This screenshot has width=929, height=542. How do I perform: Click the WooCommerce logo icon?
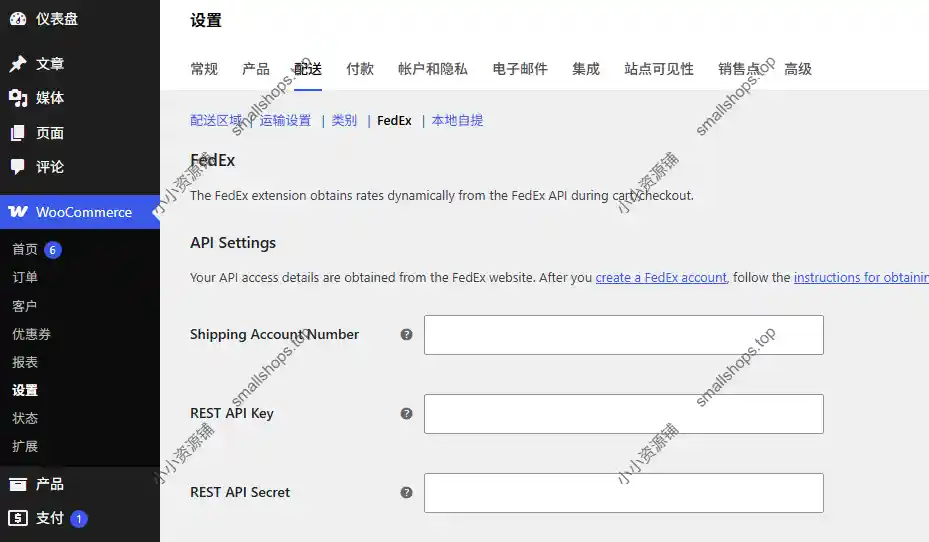(18, 211)
